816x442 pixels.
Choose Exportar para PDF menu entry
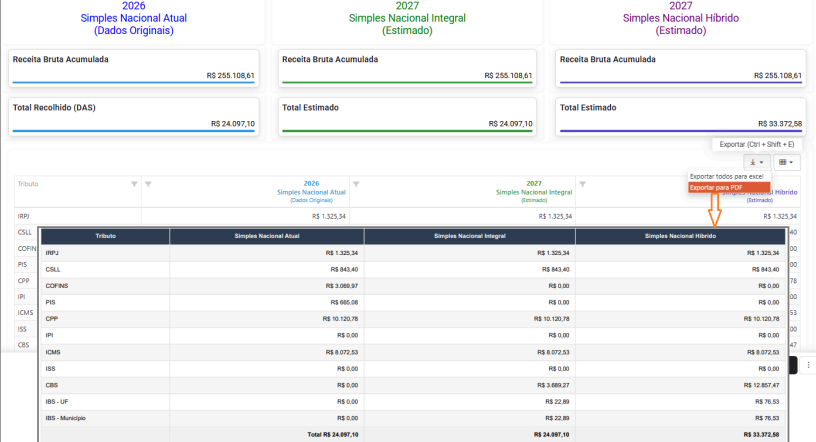point(729,187)
